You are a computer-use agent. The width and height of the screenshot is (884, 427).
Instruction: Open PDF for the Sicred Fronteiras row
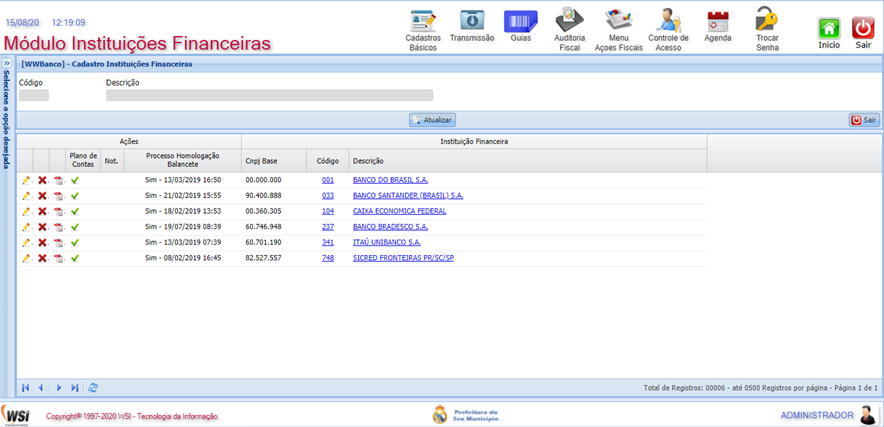59,258
